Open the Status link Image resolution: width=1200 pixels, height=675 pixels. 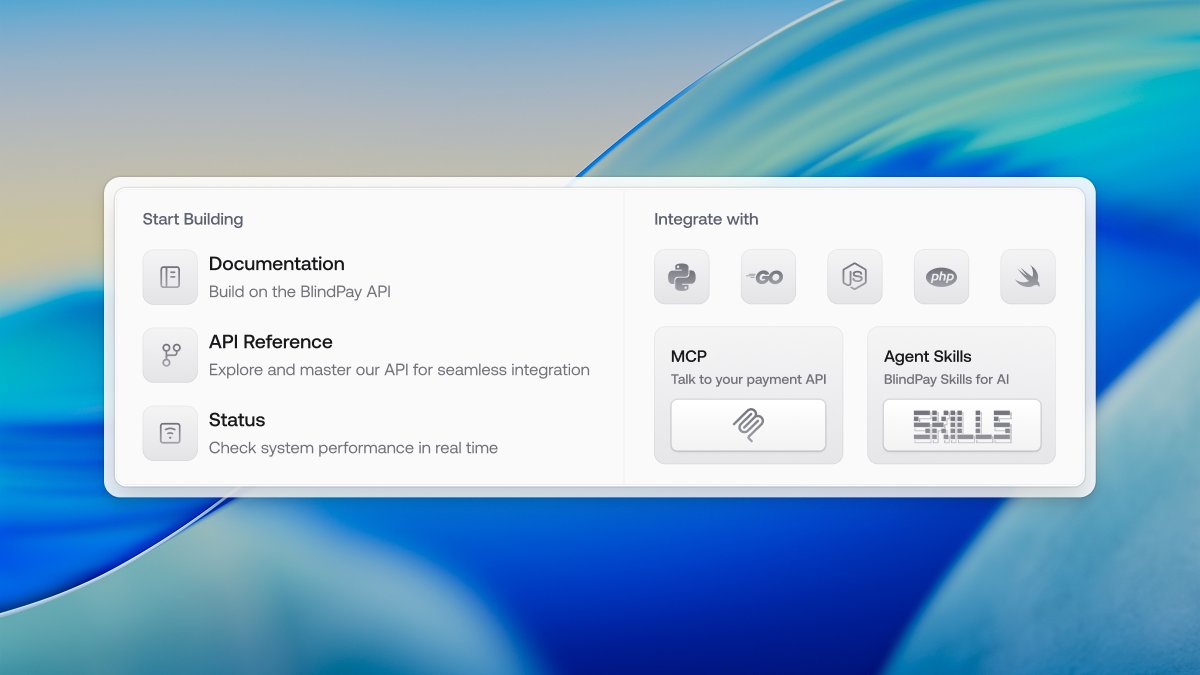(x=237, y=420)
